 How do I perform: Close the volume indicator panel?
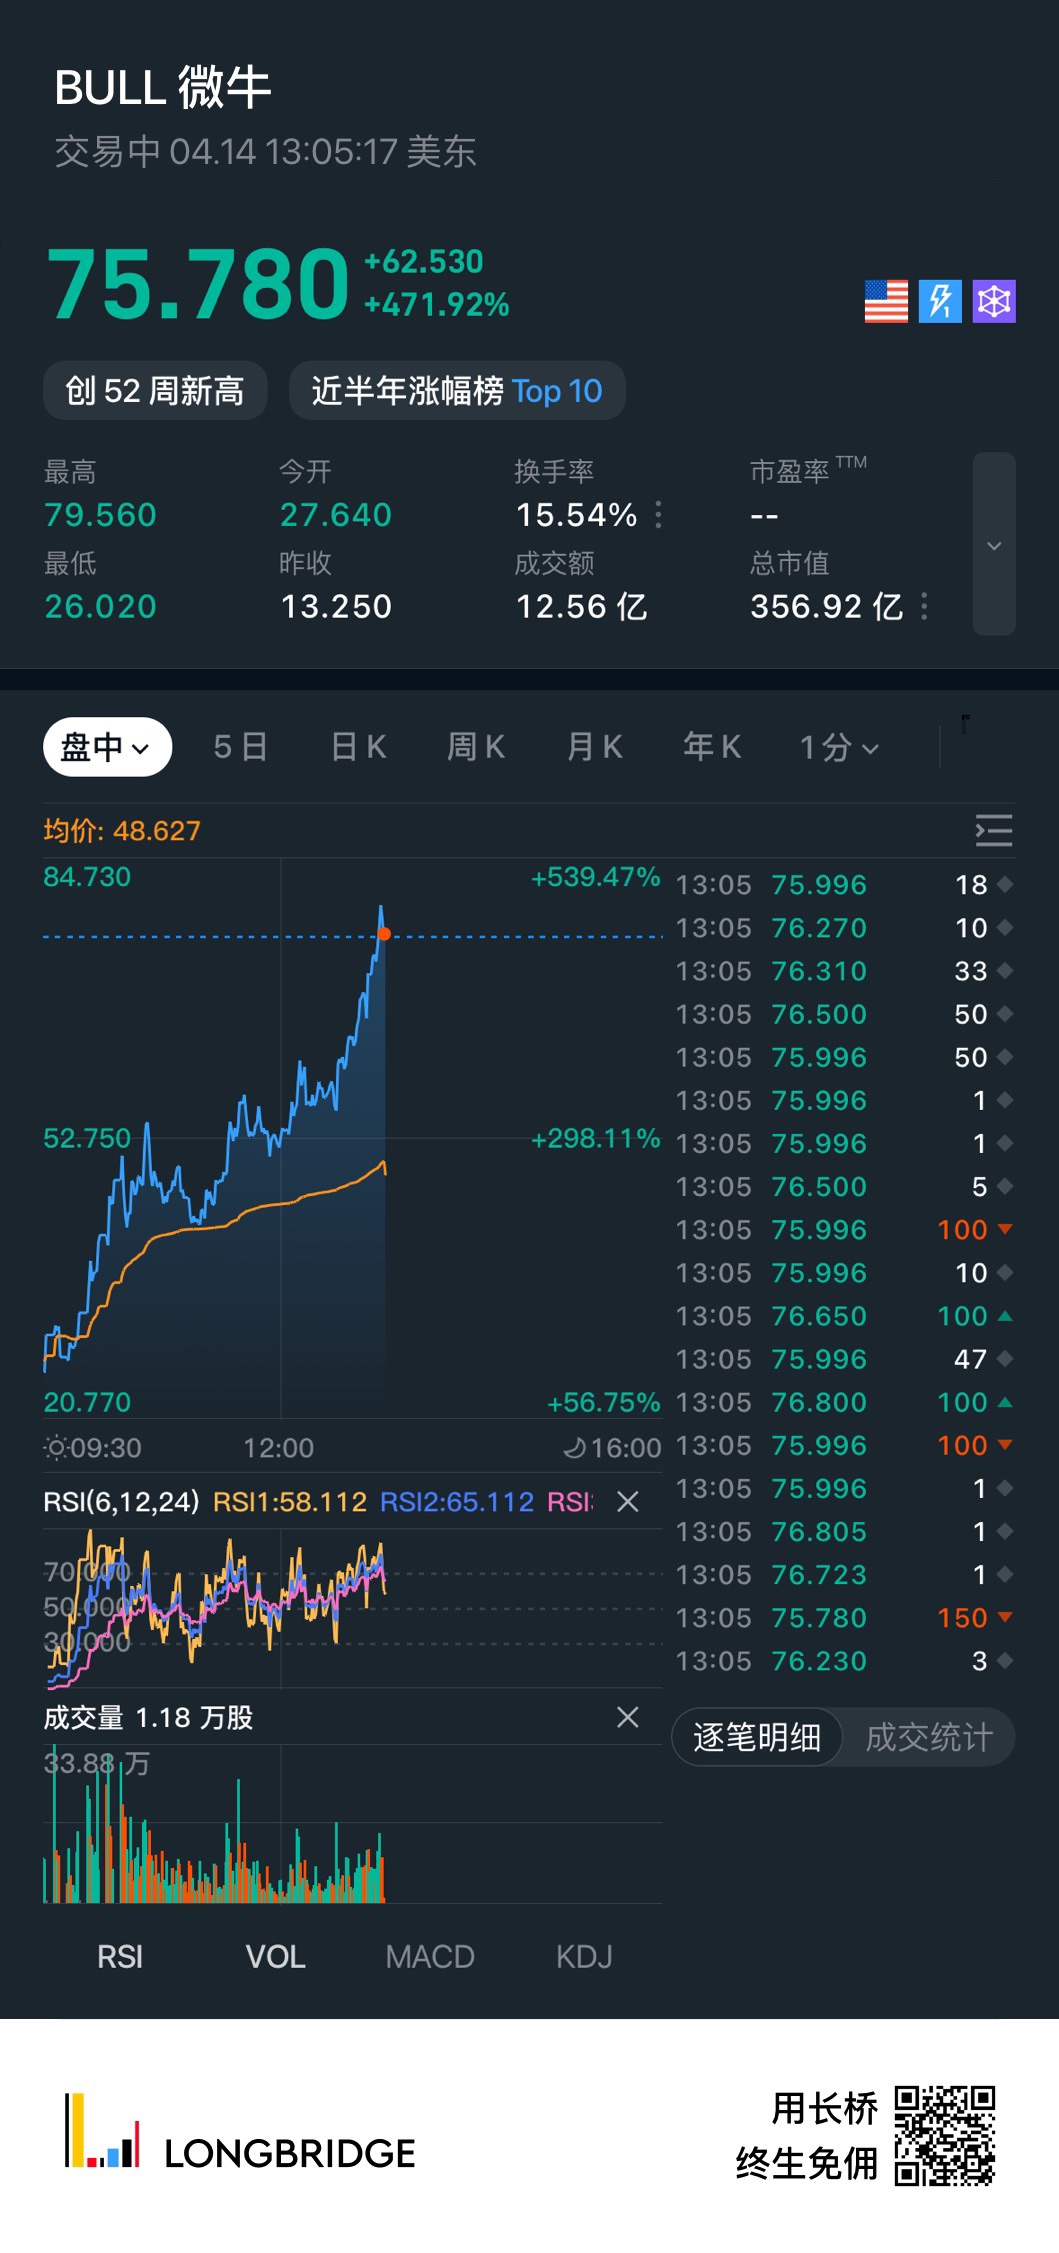[x=628, y=1717]
